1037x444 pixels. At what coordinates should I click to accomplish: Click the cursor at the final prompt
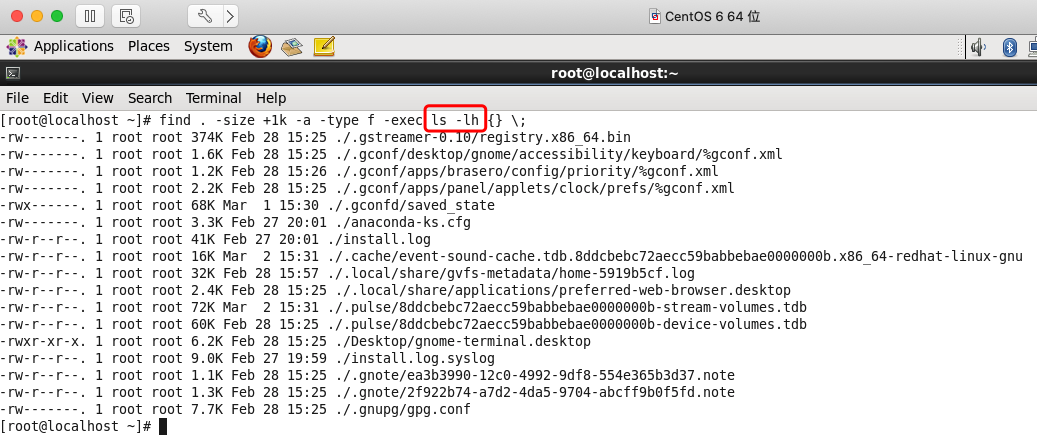pyautogui.click(x=163, y=427)
